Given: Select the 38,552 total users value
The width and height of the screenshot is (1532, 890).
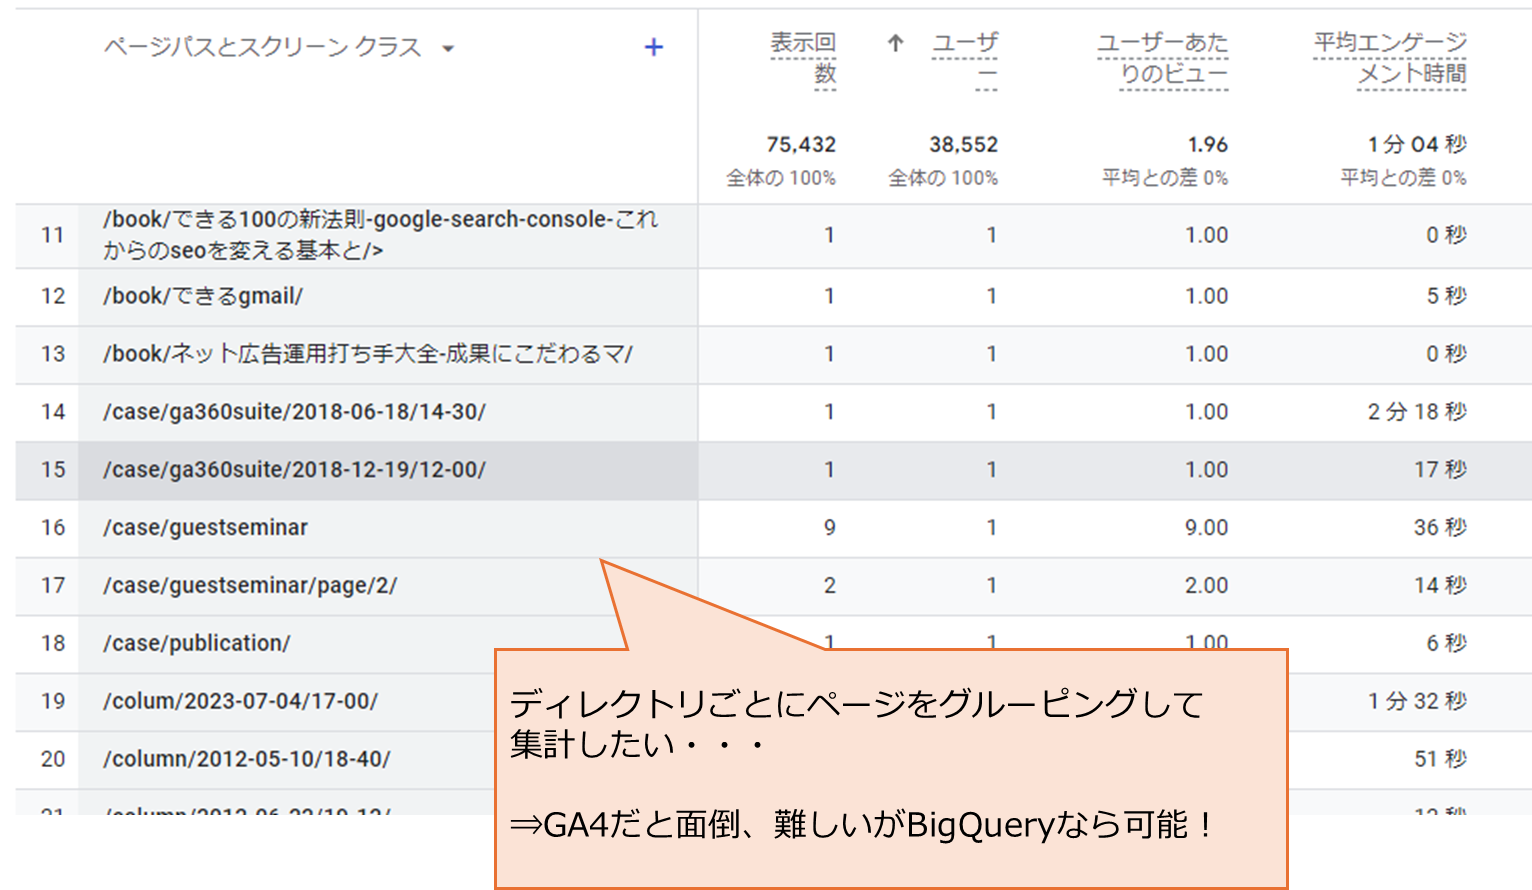Looking at the screenshot, I should point(964,145).
